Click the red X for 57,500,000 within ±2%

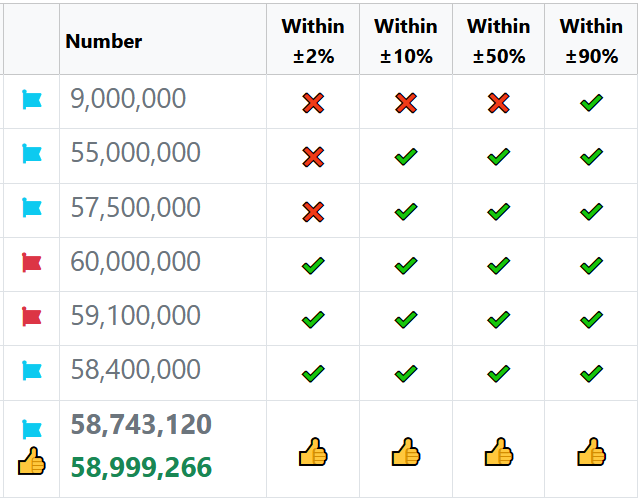(313, 211)
